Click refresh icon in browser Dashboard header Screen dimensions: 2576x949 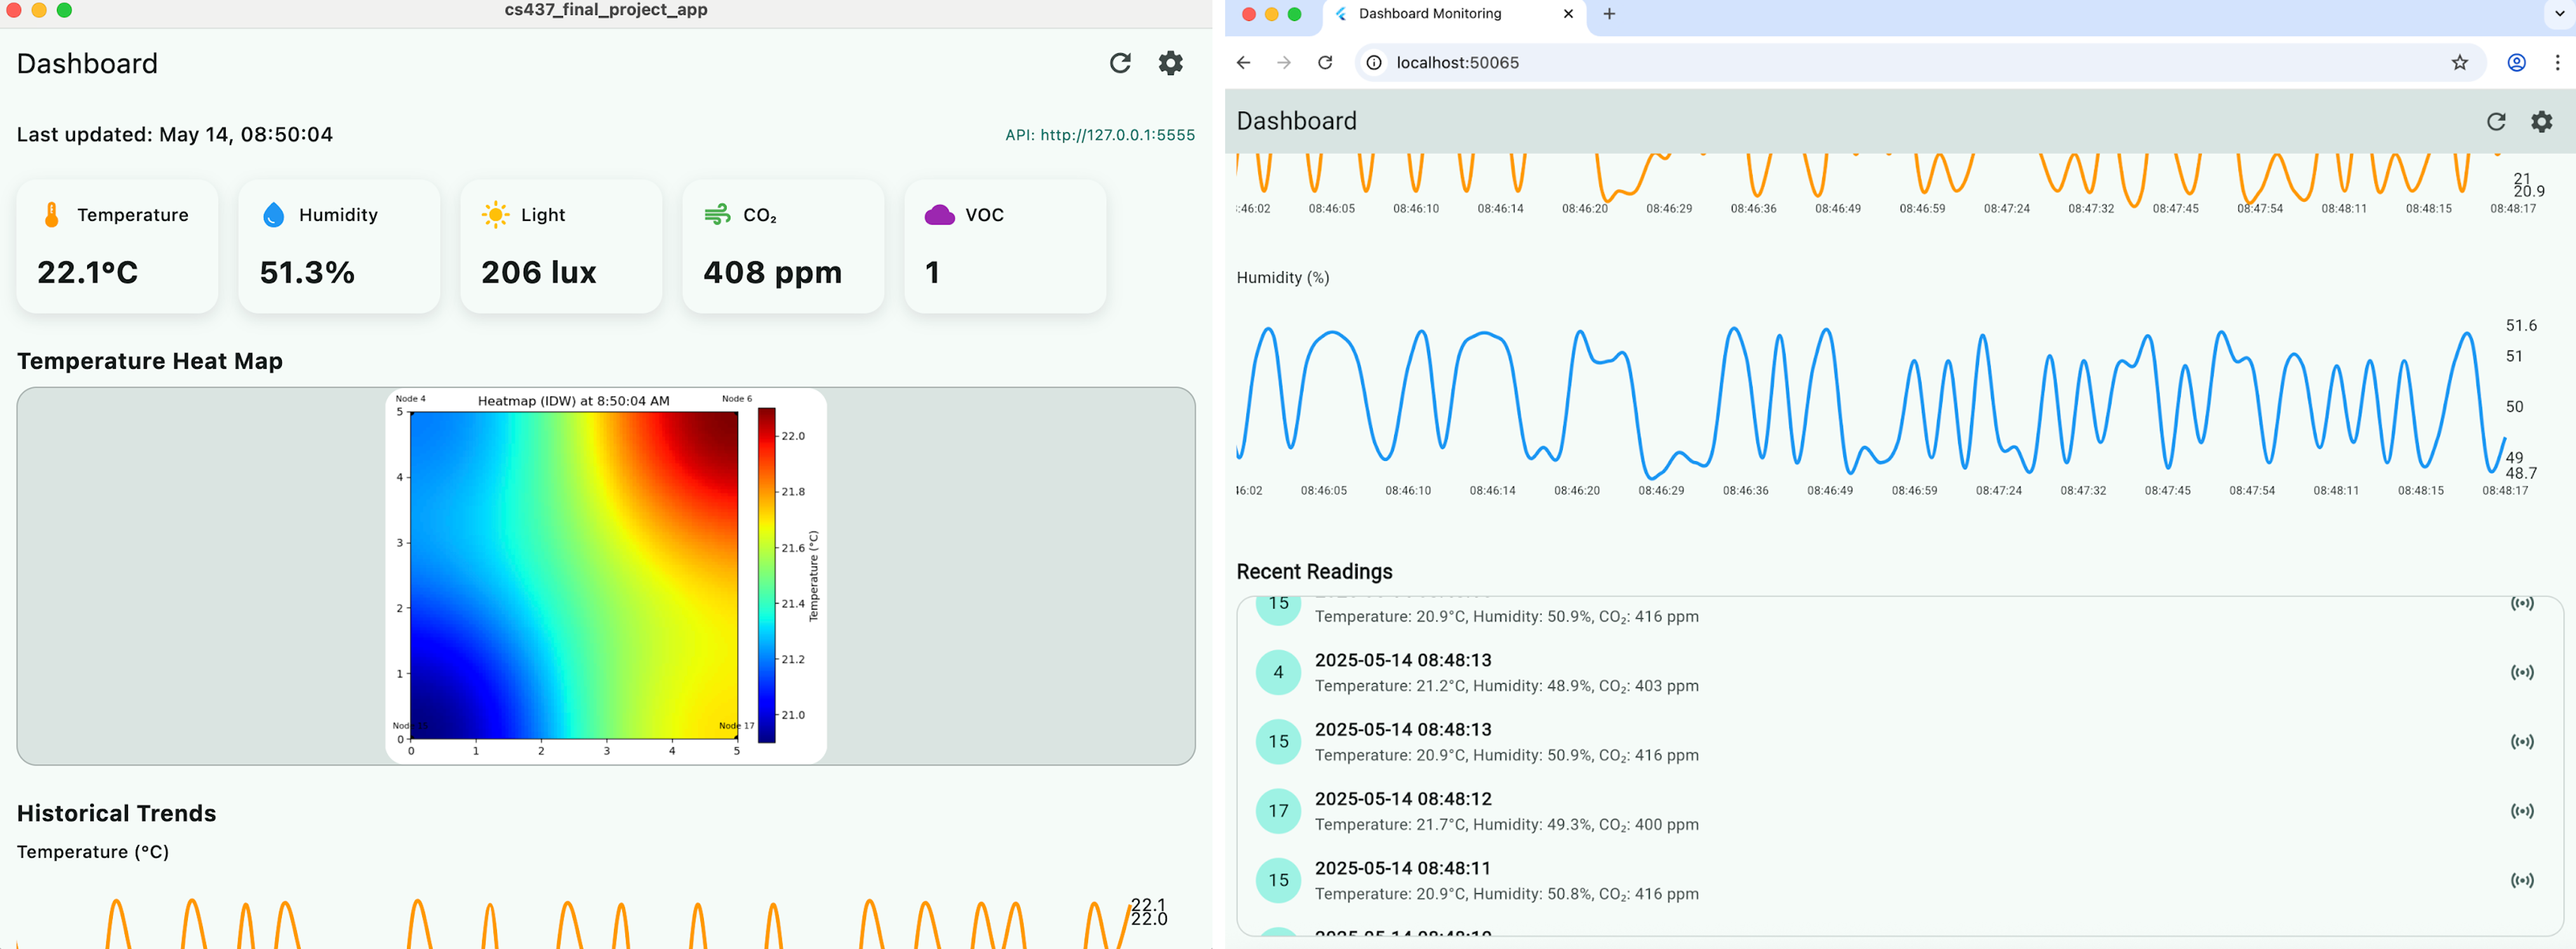(x=2496, y=121)
